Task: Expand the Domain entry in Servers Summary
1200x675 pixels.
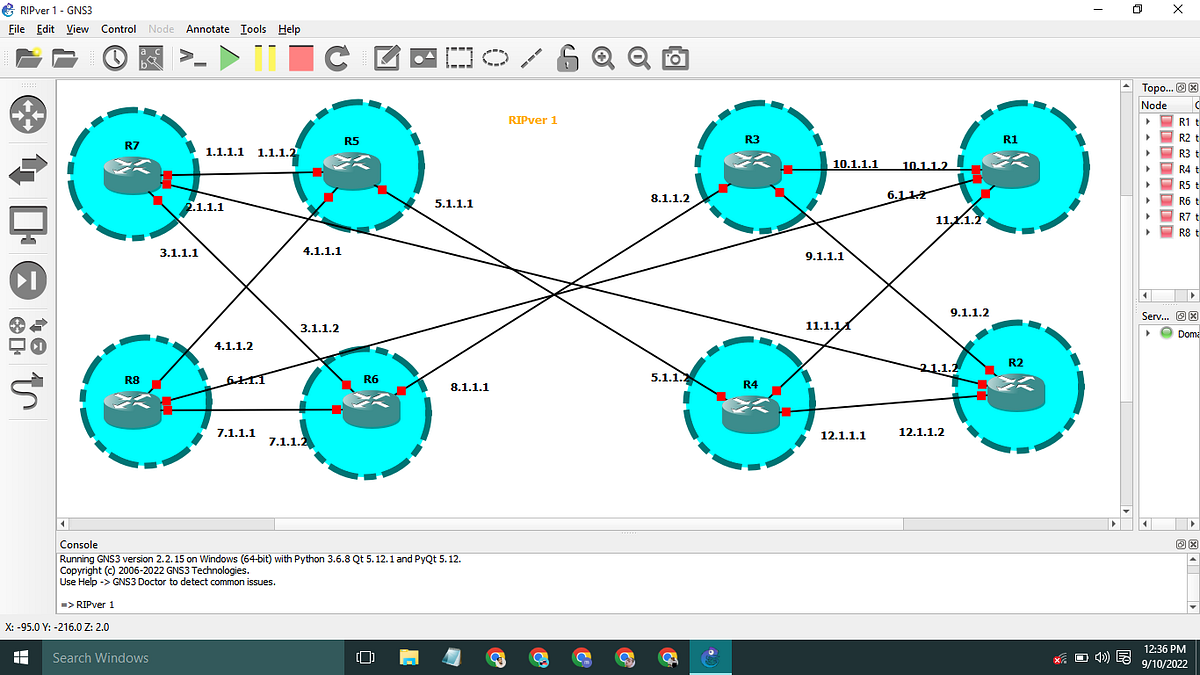Action: pyautogui.click(x=1146, y=333)
